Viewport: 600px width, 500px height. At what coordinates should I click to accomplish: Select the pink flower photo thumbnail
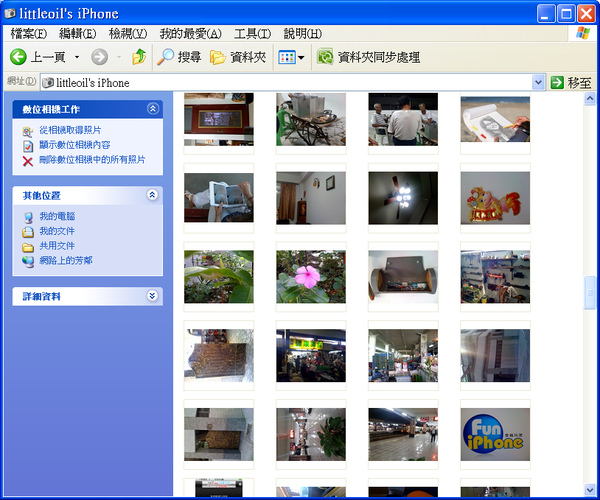(x=311, y=277)
